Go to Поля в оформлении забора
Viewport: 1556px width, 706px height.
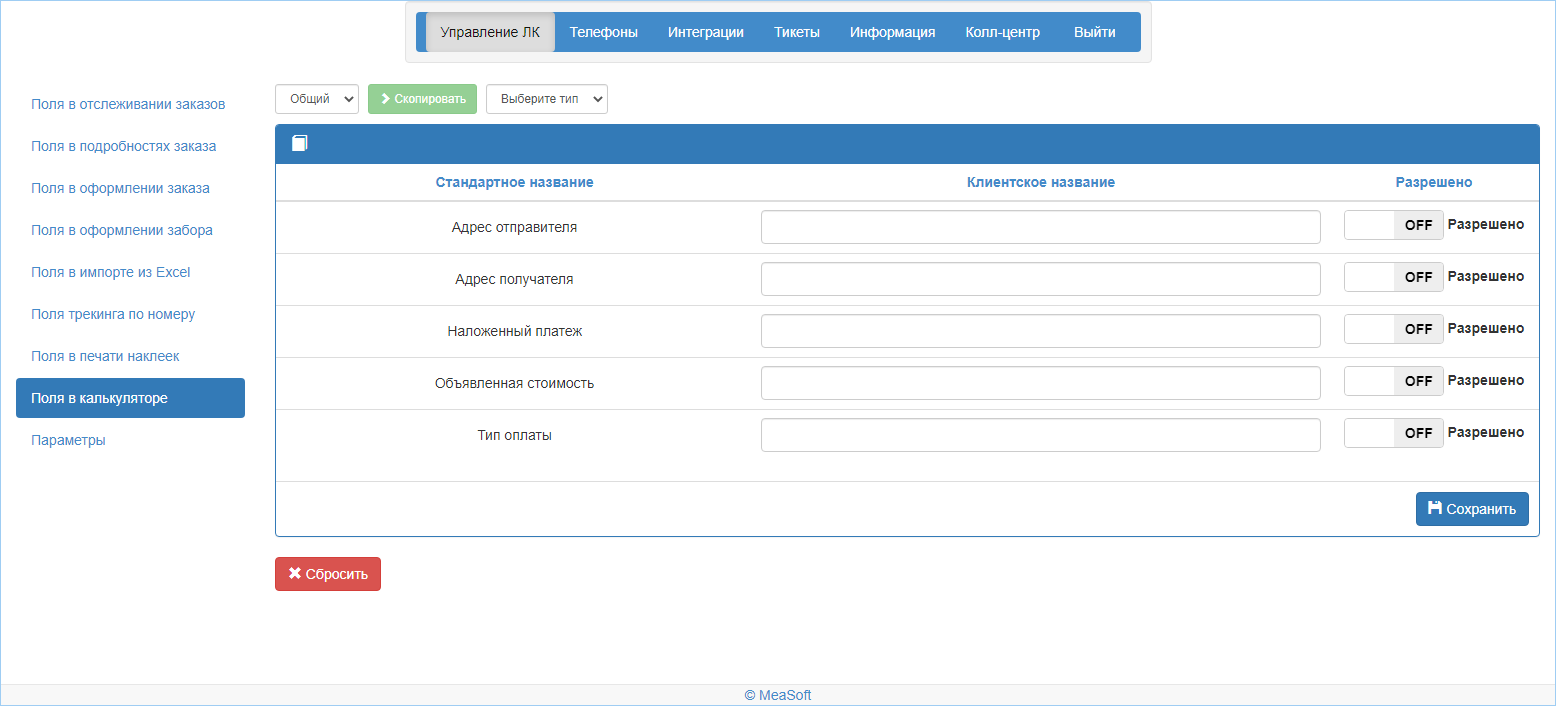pyautogui.click(x=130, y=230)
